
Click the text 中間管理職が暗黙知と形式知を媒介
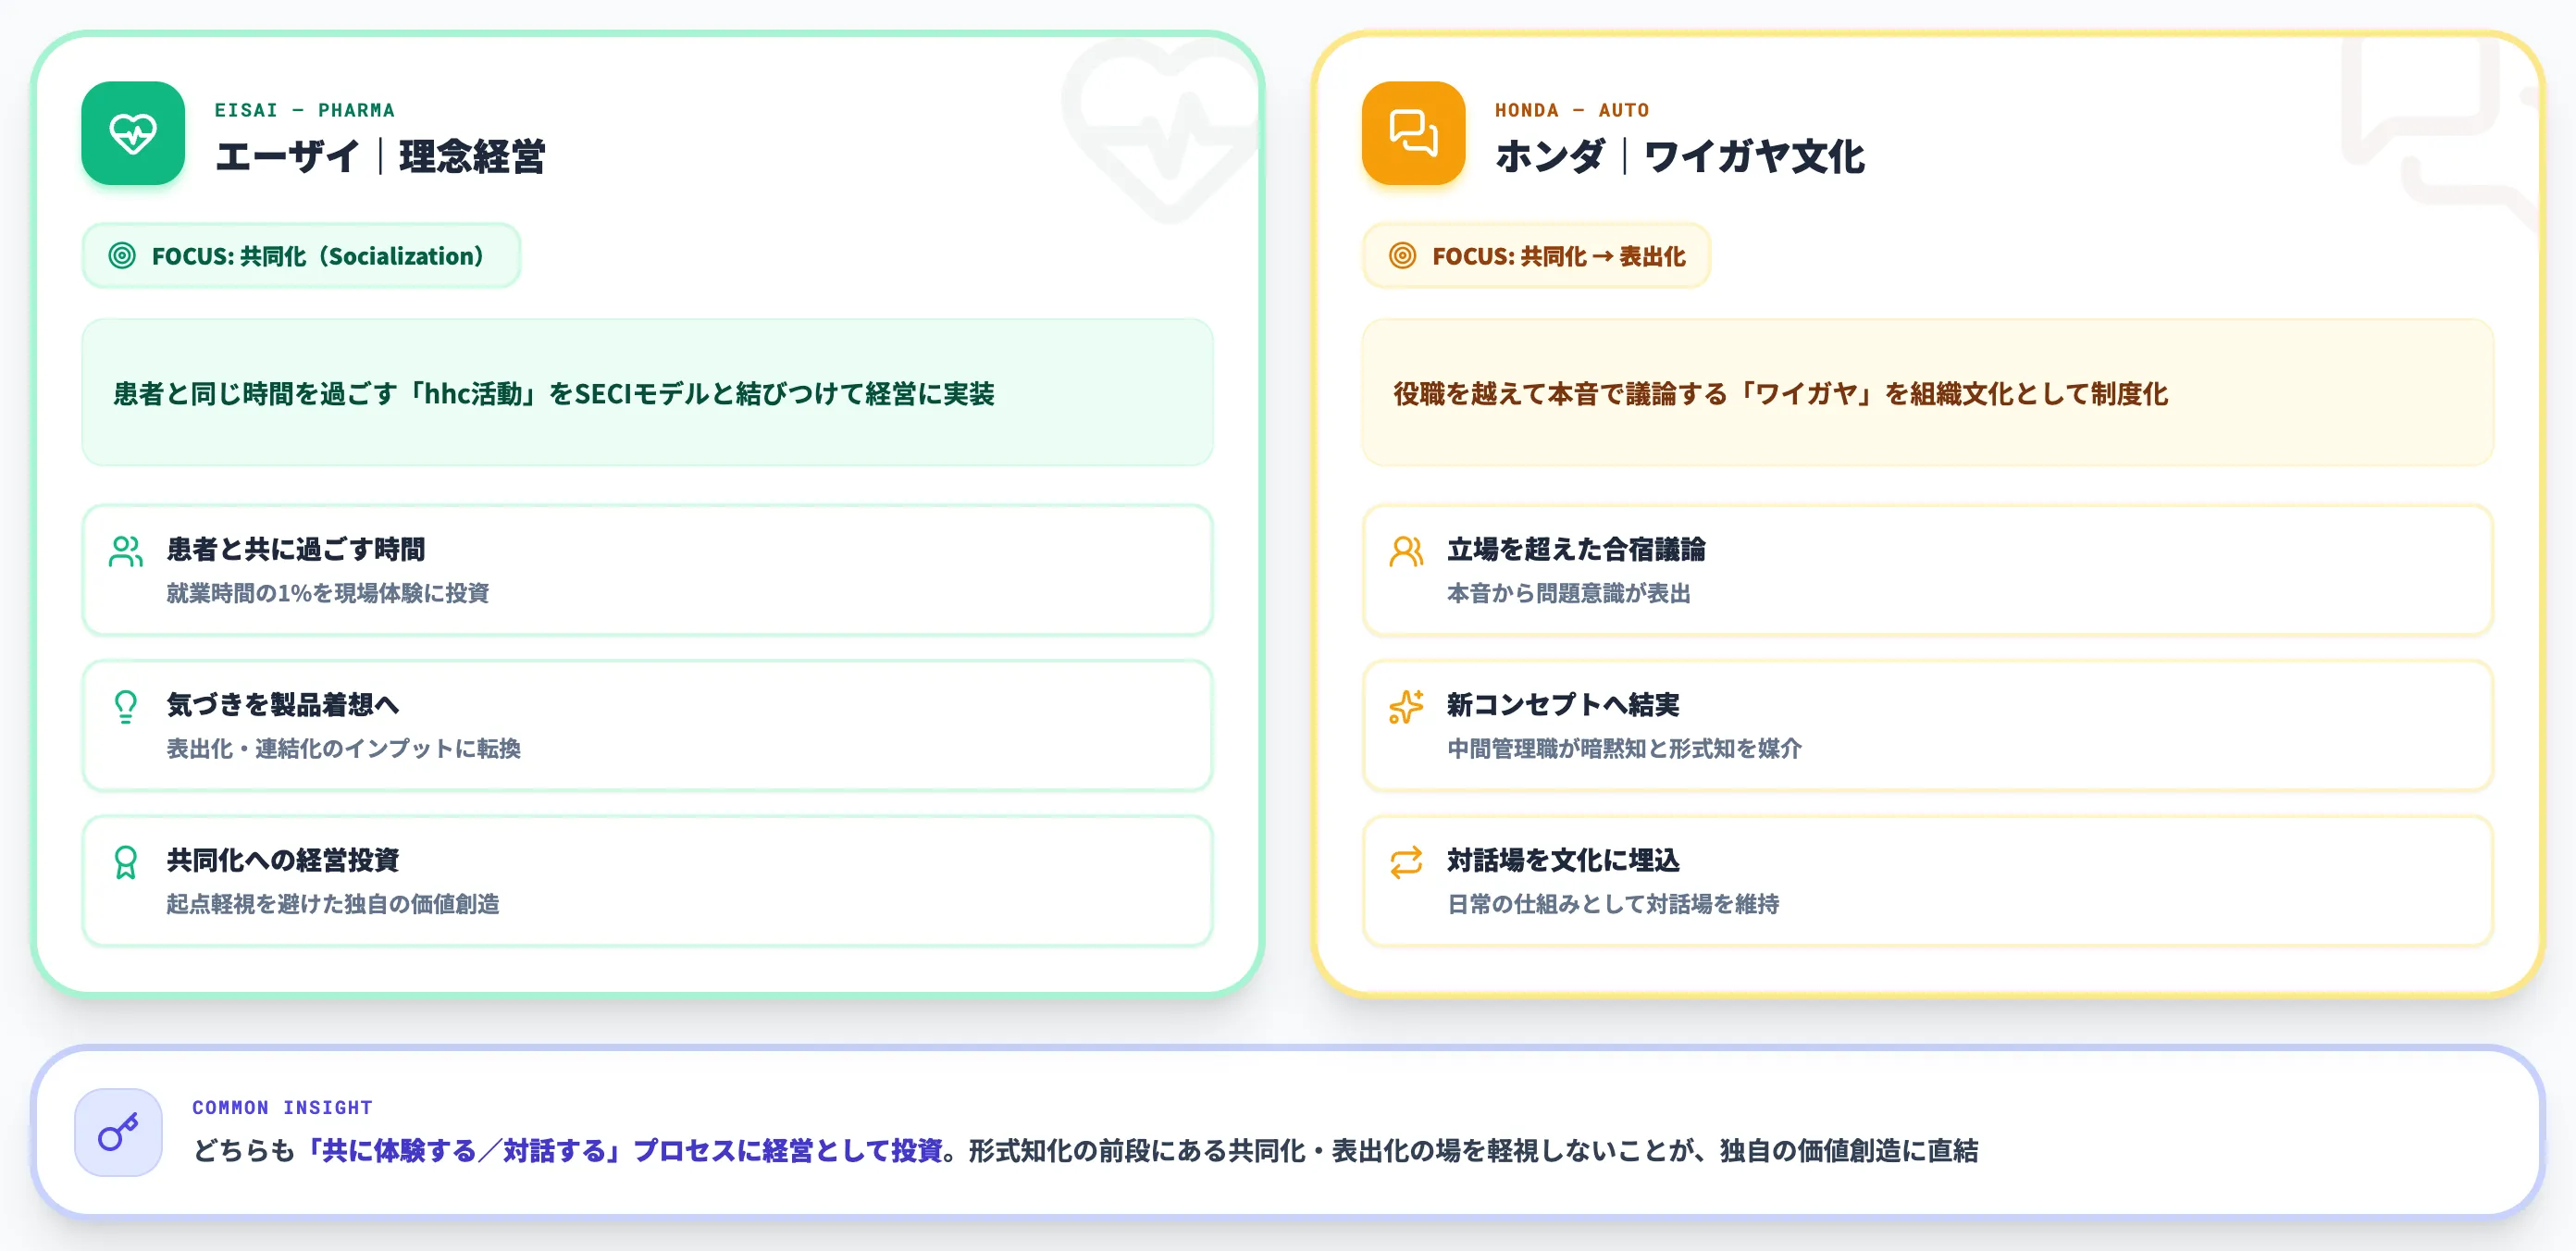[x=1624, y=748]
